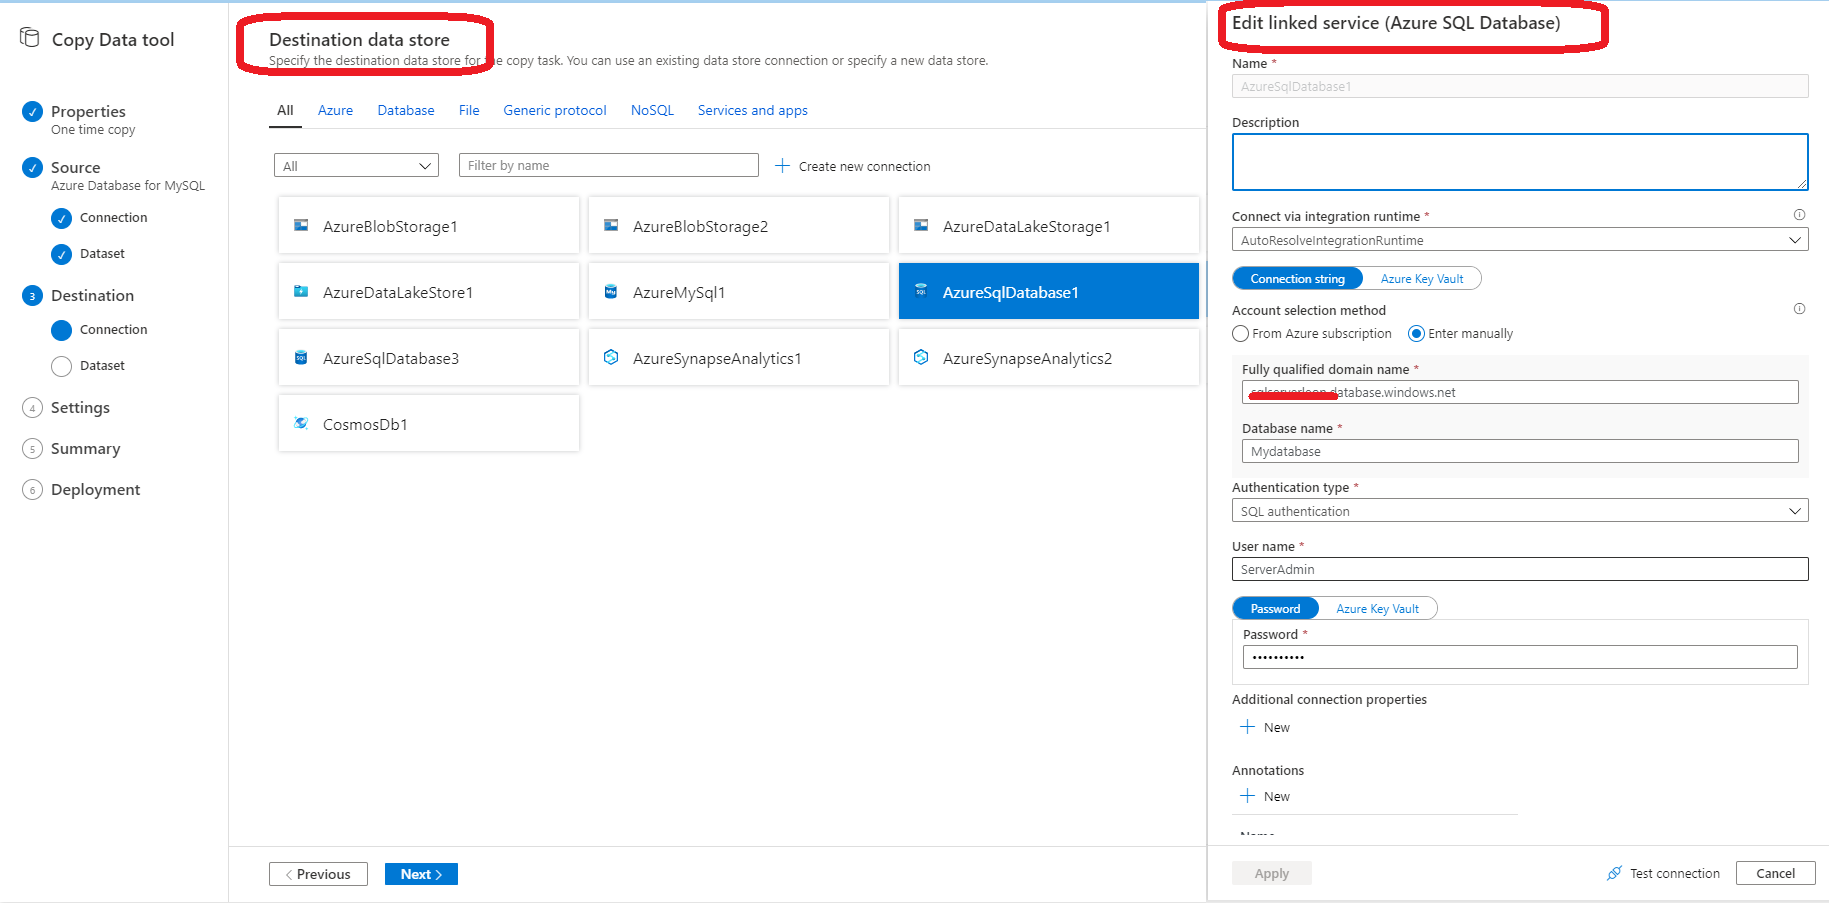Click the Filter by name field
1829x903 pixels.
[x=609, y=165]
